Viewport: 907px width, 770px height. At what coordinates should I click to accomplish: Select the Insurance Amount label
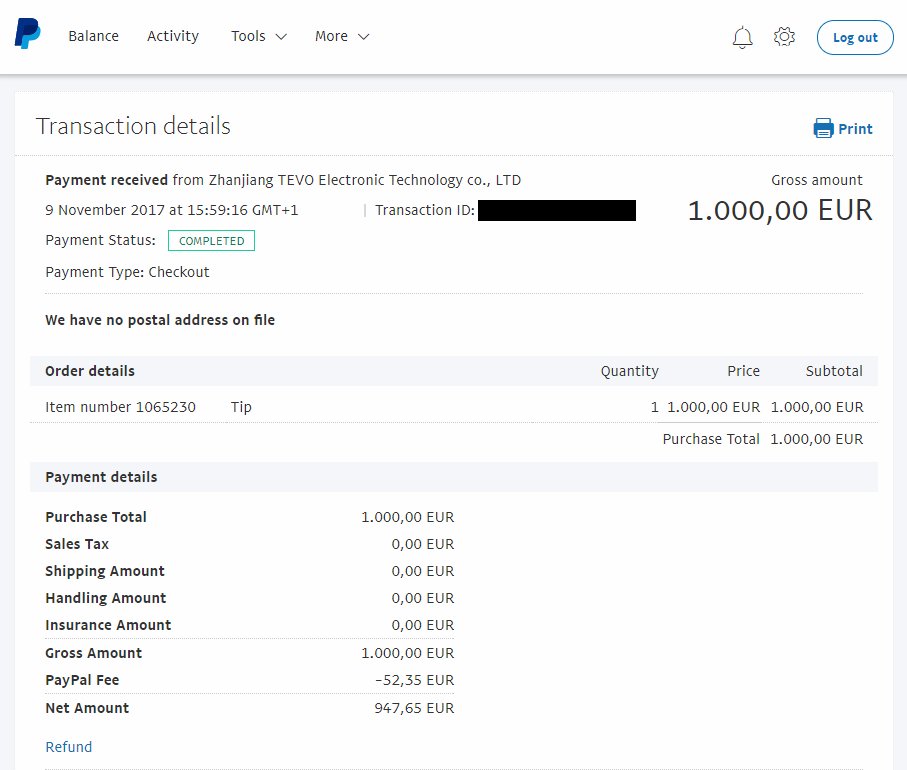(108, 625)
